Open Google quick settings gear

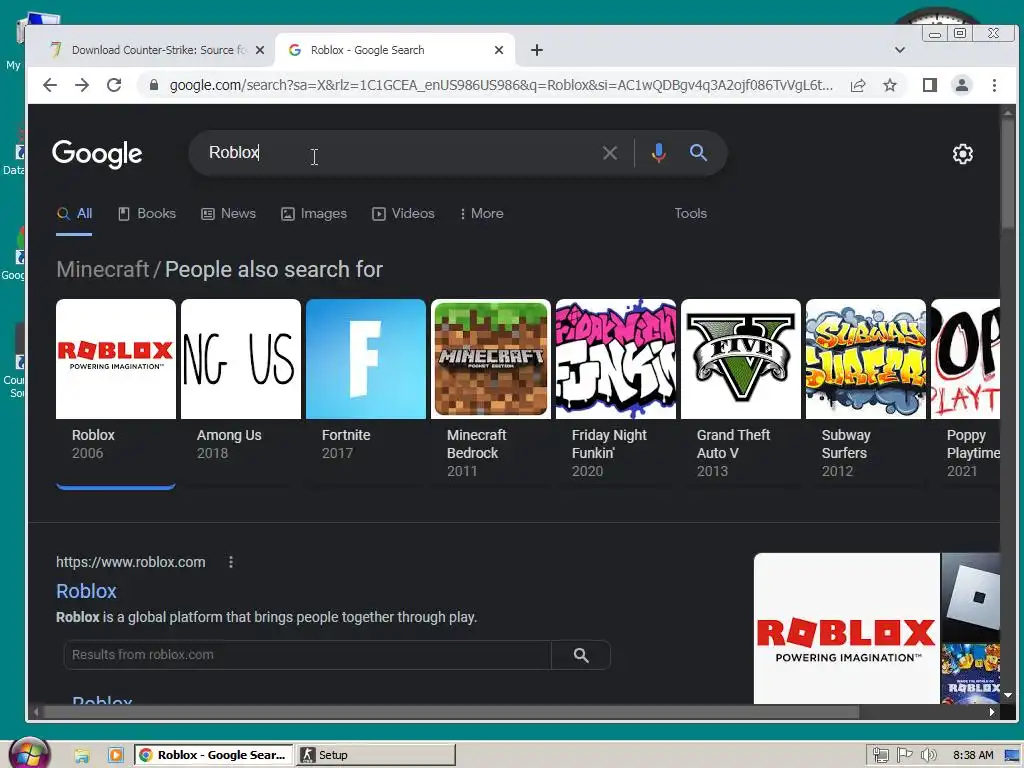point(963,153)
